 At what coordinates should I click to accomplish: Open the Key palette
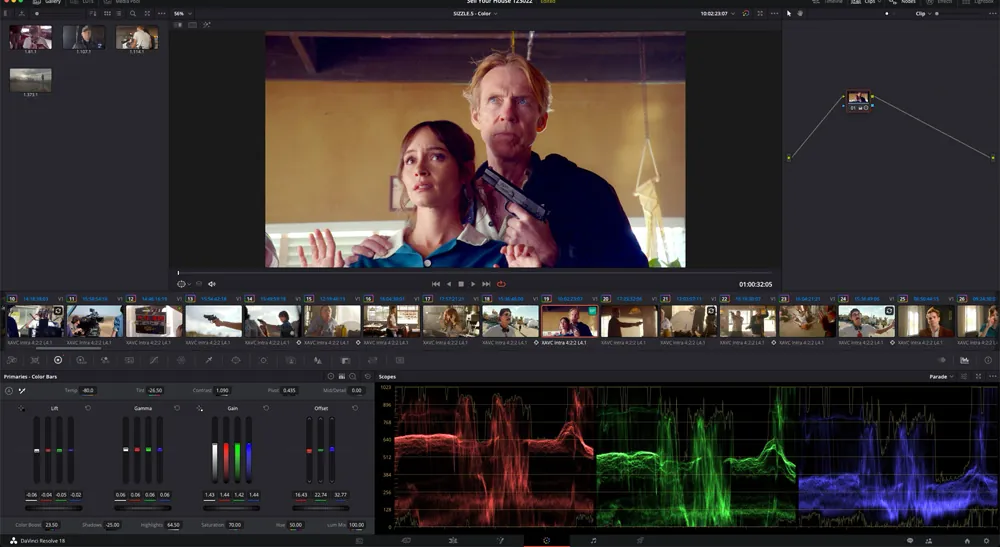(x=345, y=360)
